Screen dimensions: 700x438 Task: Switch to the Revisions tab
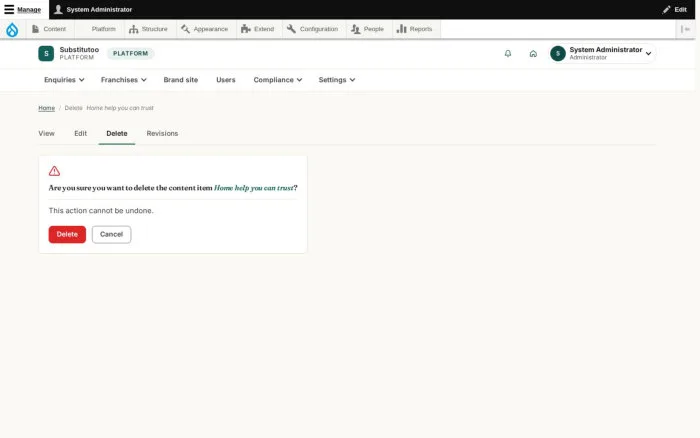tap(162, 133)
